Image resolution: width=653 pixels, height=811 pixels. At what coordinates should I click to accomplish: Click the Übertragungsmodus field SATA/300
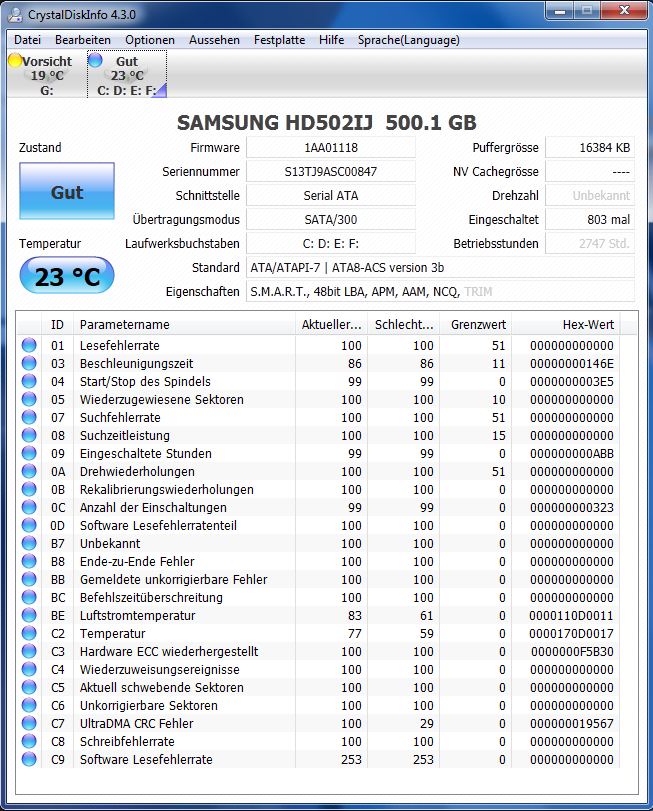331,219
